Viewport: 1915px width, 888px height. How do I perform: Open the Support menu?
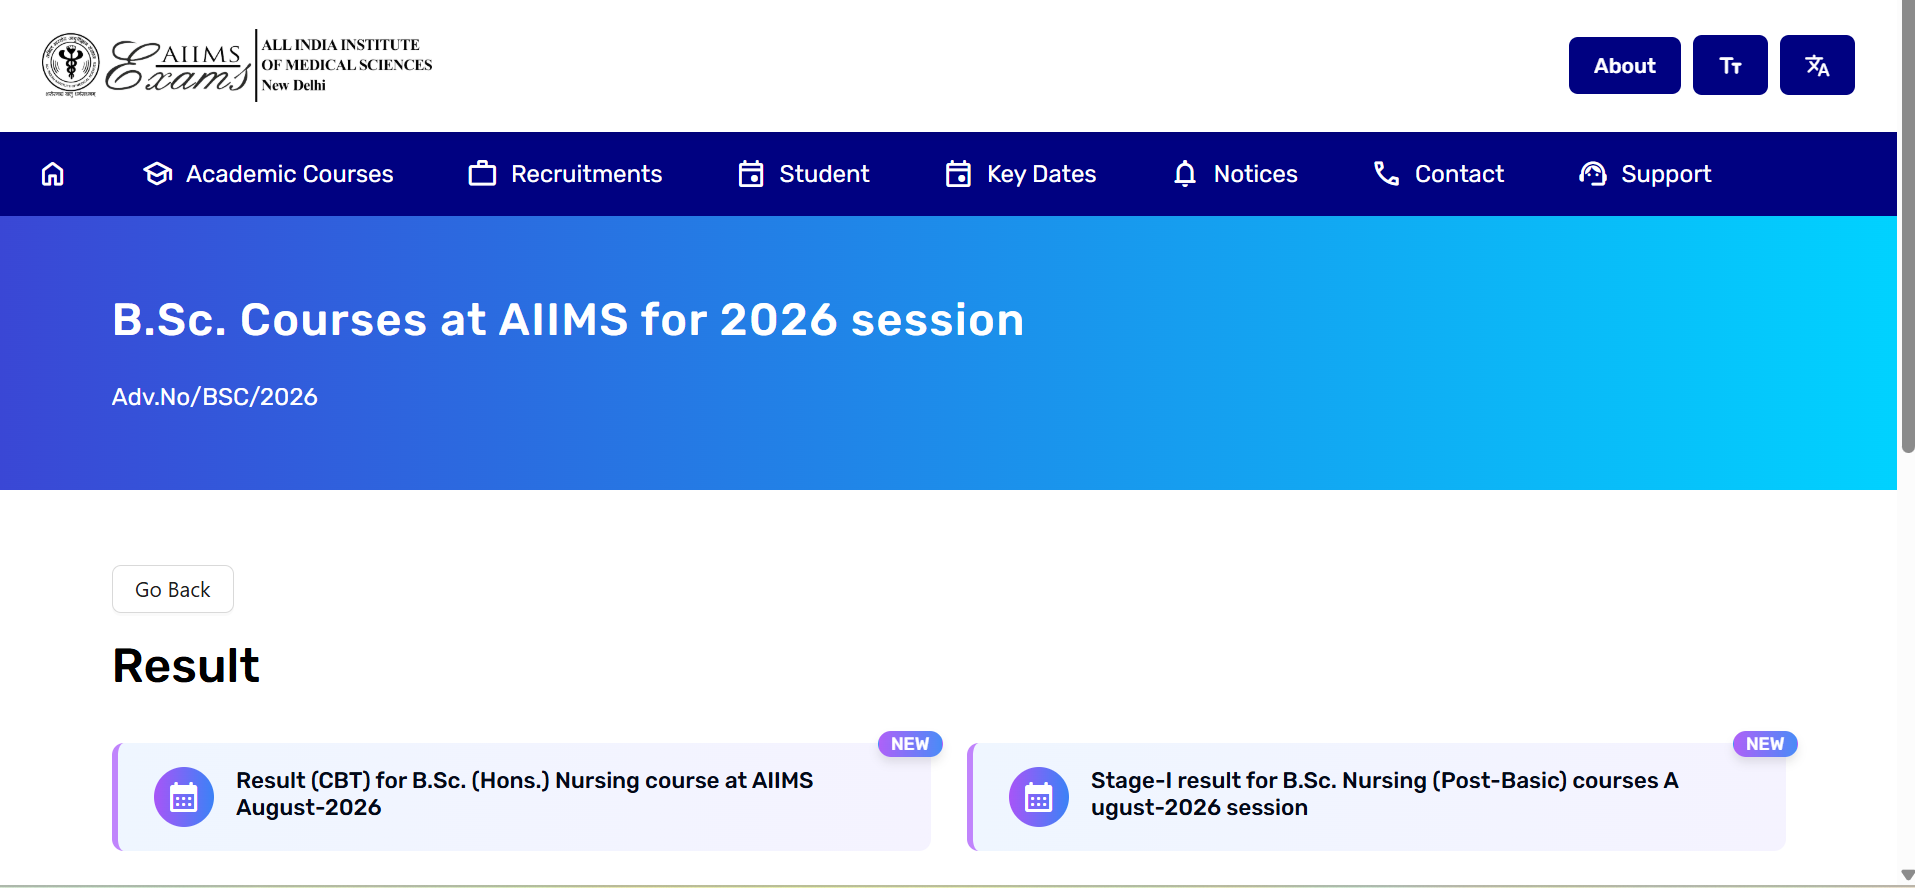pos(1645,174)
